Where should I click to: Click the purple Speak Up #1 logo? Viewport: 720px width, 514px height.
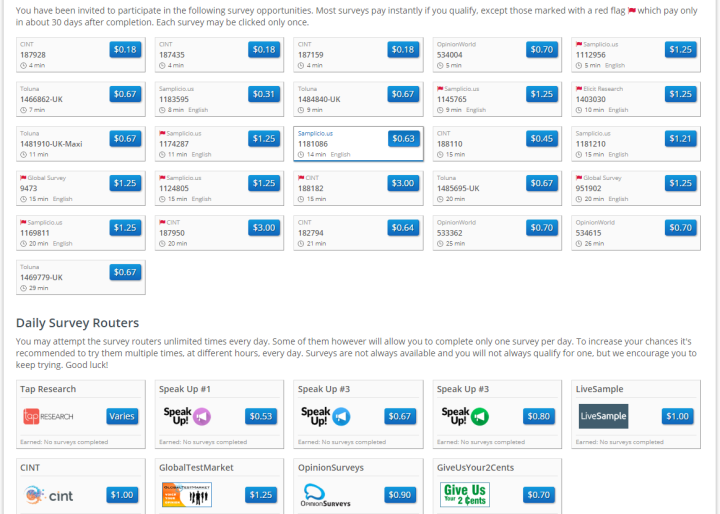click(x=187, y=416)
